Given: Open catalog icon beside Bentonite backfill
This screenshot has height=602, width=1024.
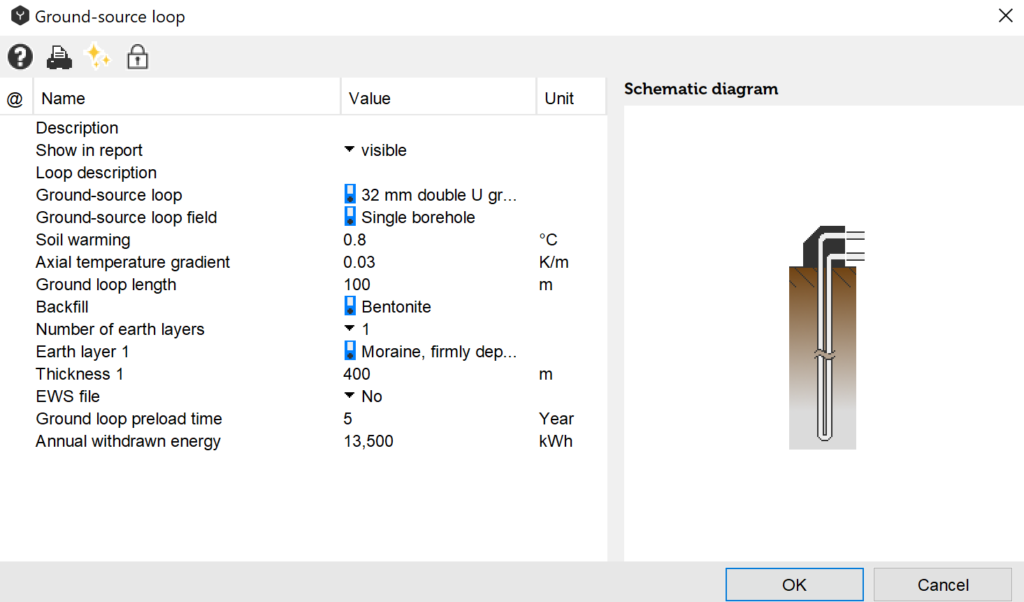Looking at the screenshot, I should click(350, 307).
